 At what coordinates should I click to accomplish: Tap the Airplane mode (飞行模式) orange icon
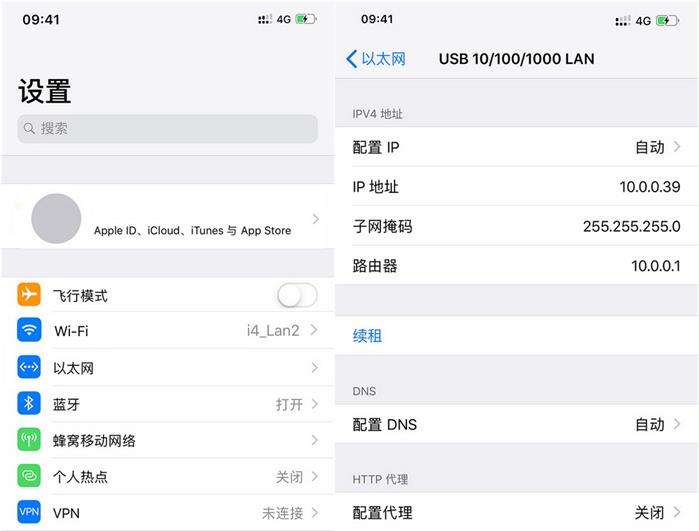[x=29, y=294]
